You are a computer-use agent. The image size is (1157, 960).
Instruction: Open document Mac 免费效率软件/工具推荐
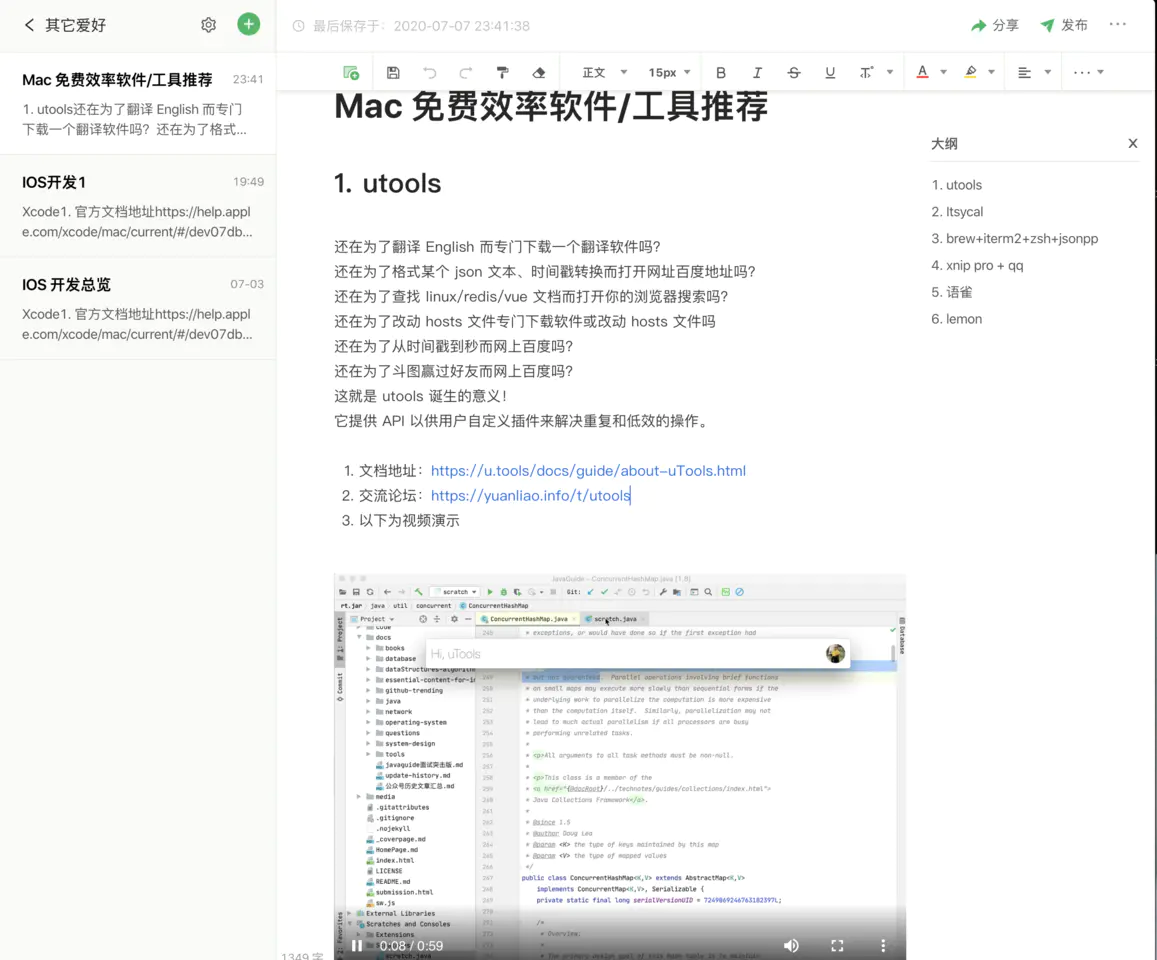point(138,103)
